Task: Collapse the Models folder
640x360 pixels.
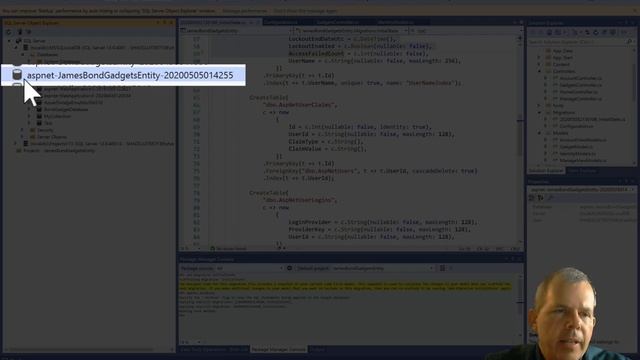Action: [x=539, y=133]
